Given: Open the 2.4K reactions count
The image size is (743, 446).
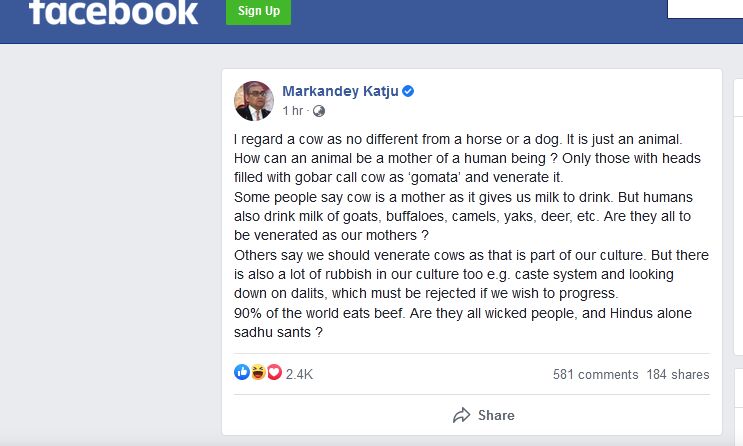Looking at the screenshot, I should 299,374.
